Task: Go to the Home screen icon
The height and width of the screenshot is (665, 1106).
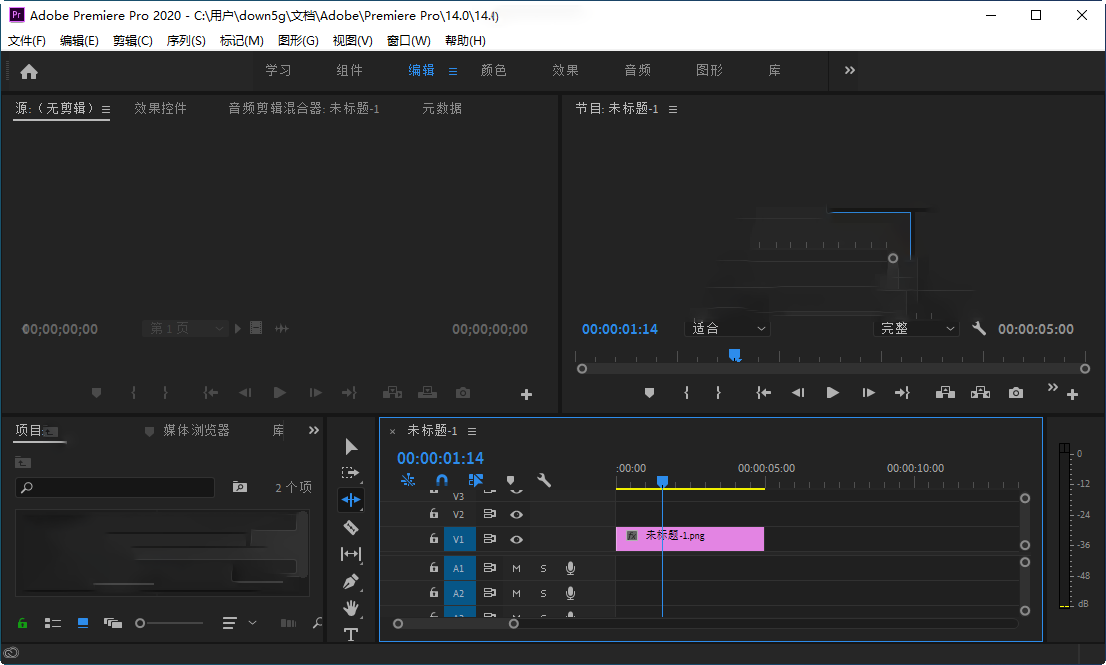Action: point(29,71)
